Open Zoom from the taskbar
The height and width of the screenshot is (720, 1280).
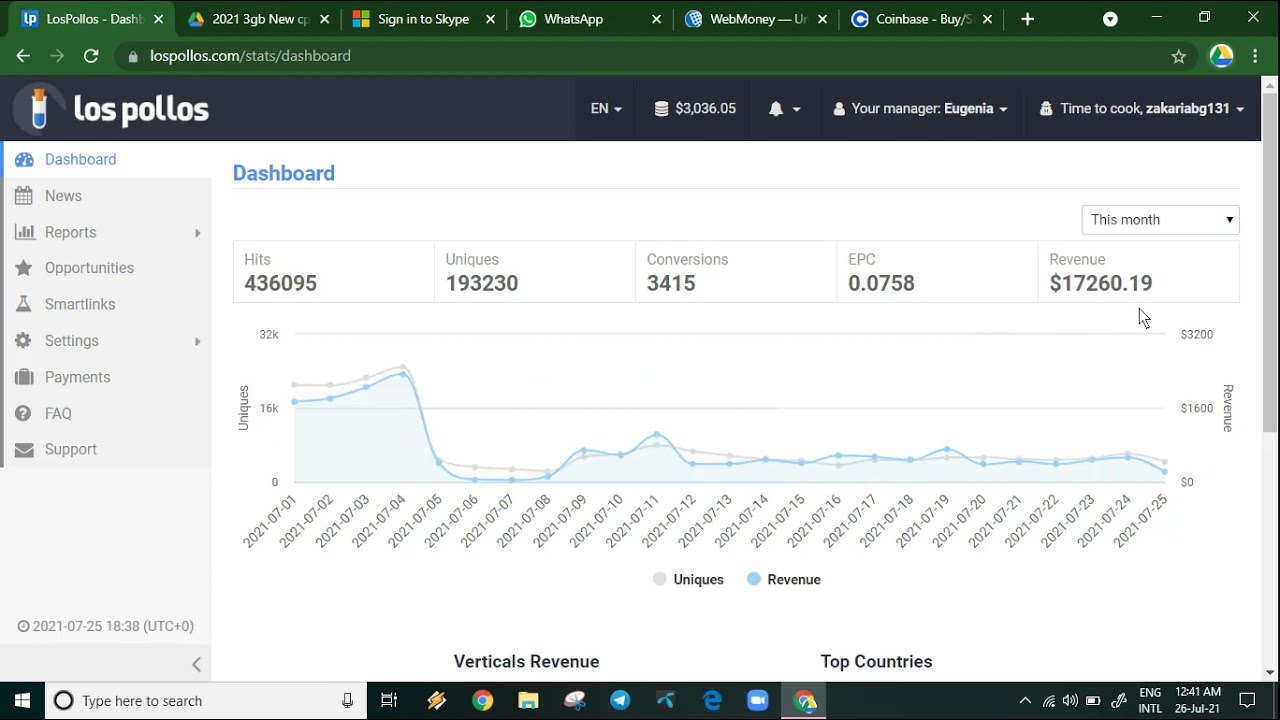pos(758,701)
